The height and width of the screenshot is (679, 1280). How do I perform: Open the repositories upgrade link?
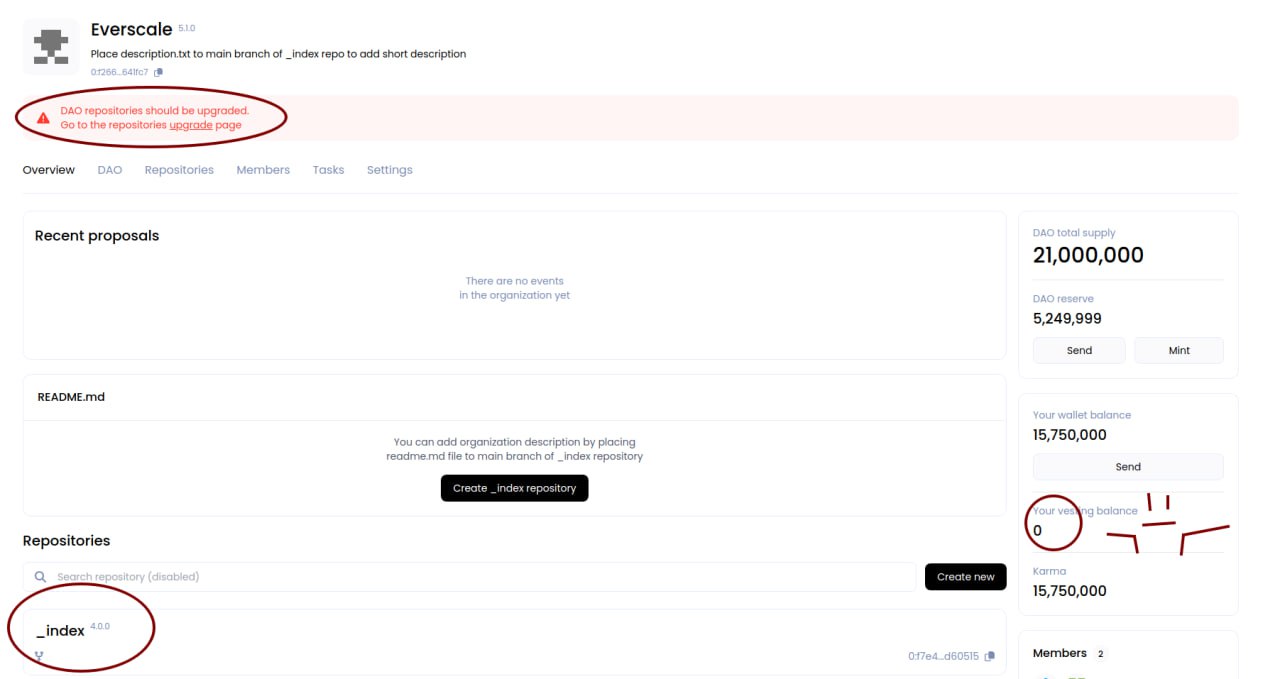[190, 125]
